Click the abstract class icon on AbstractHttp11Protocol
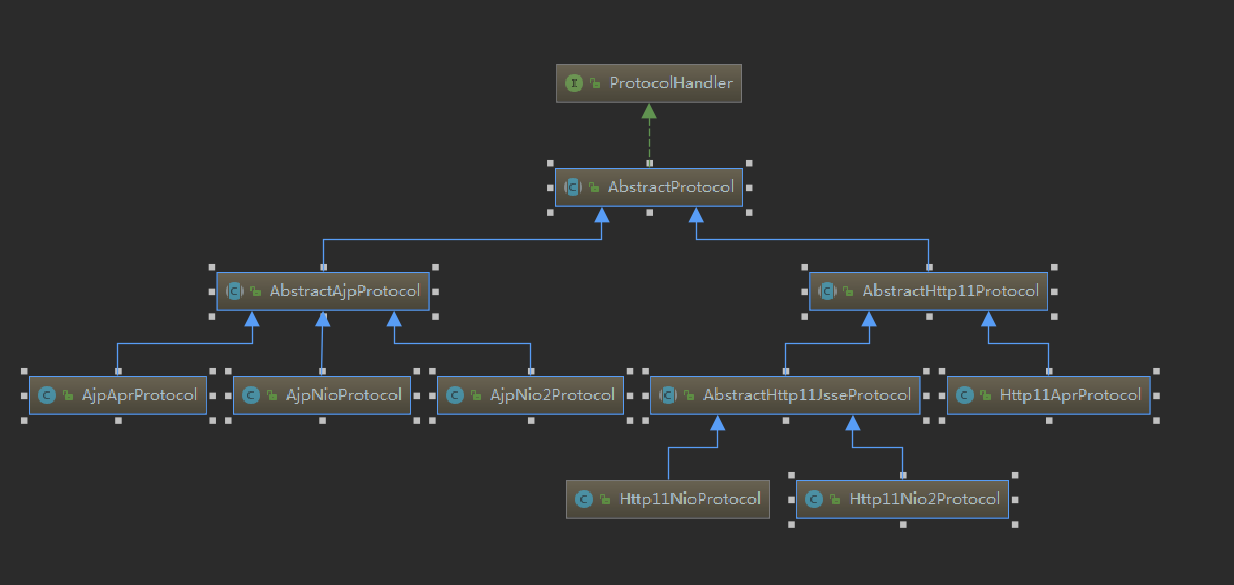The image size is (1234, 585). click(827, 291)
